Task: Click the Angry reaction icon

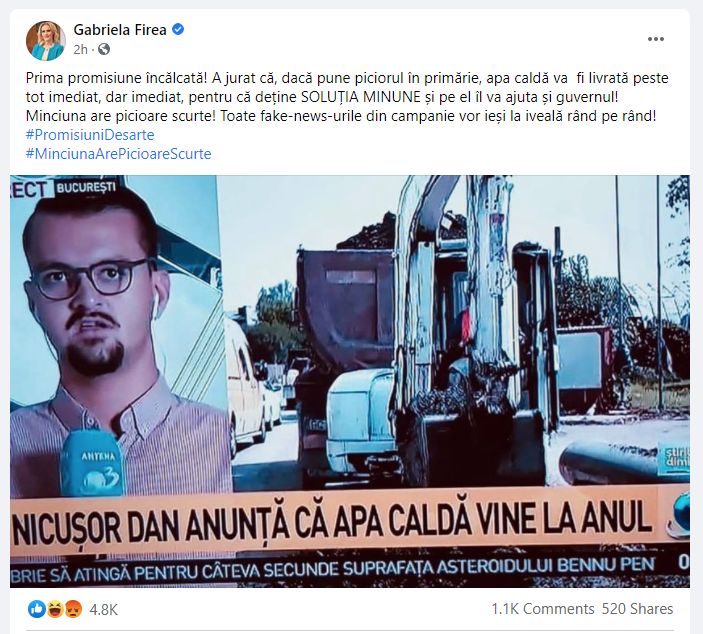Action: coord(72,609)
